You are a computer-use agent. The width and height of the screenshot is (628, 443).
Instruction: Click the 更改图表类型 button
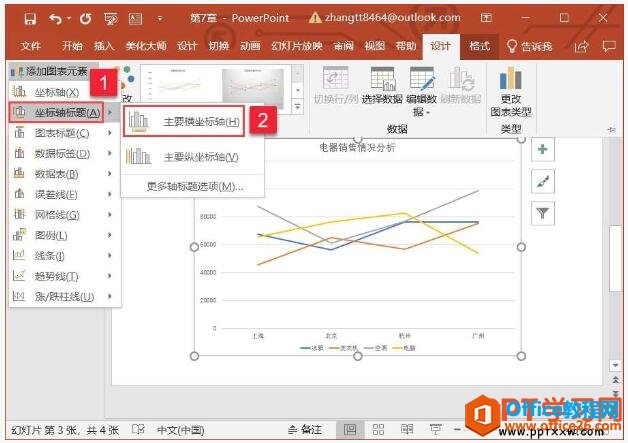click(511, 92)
